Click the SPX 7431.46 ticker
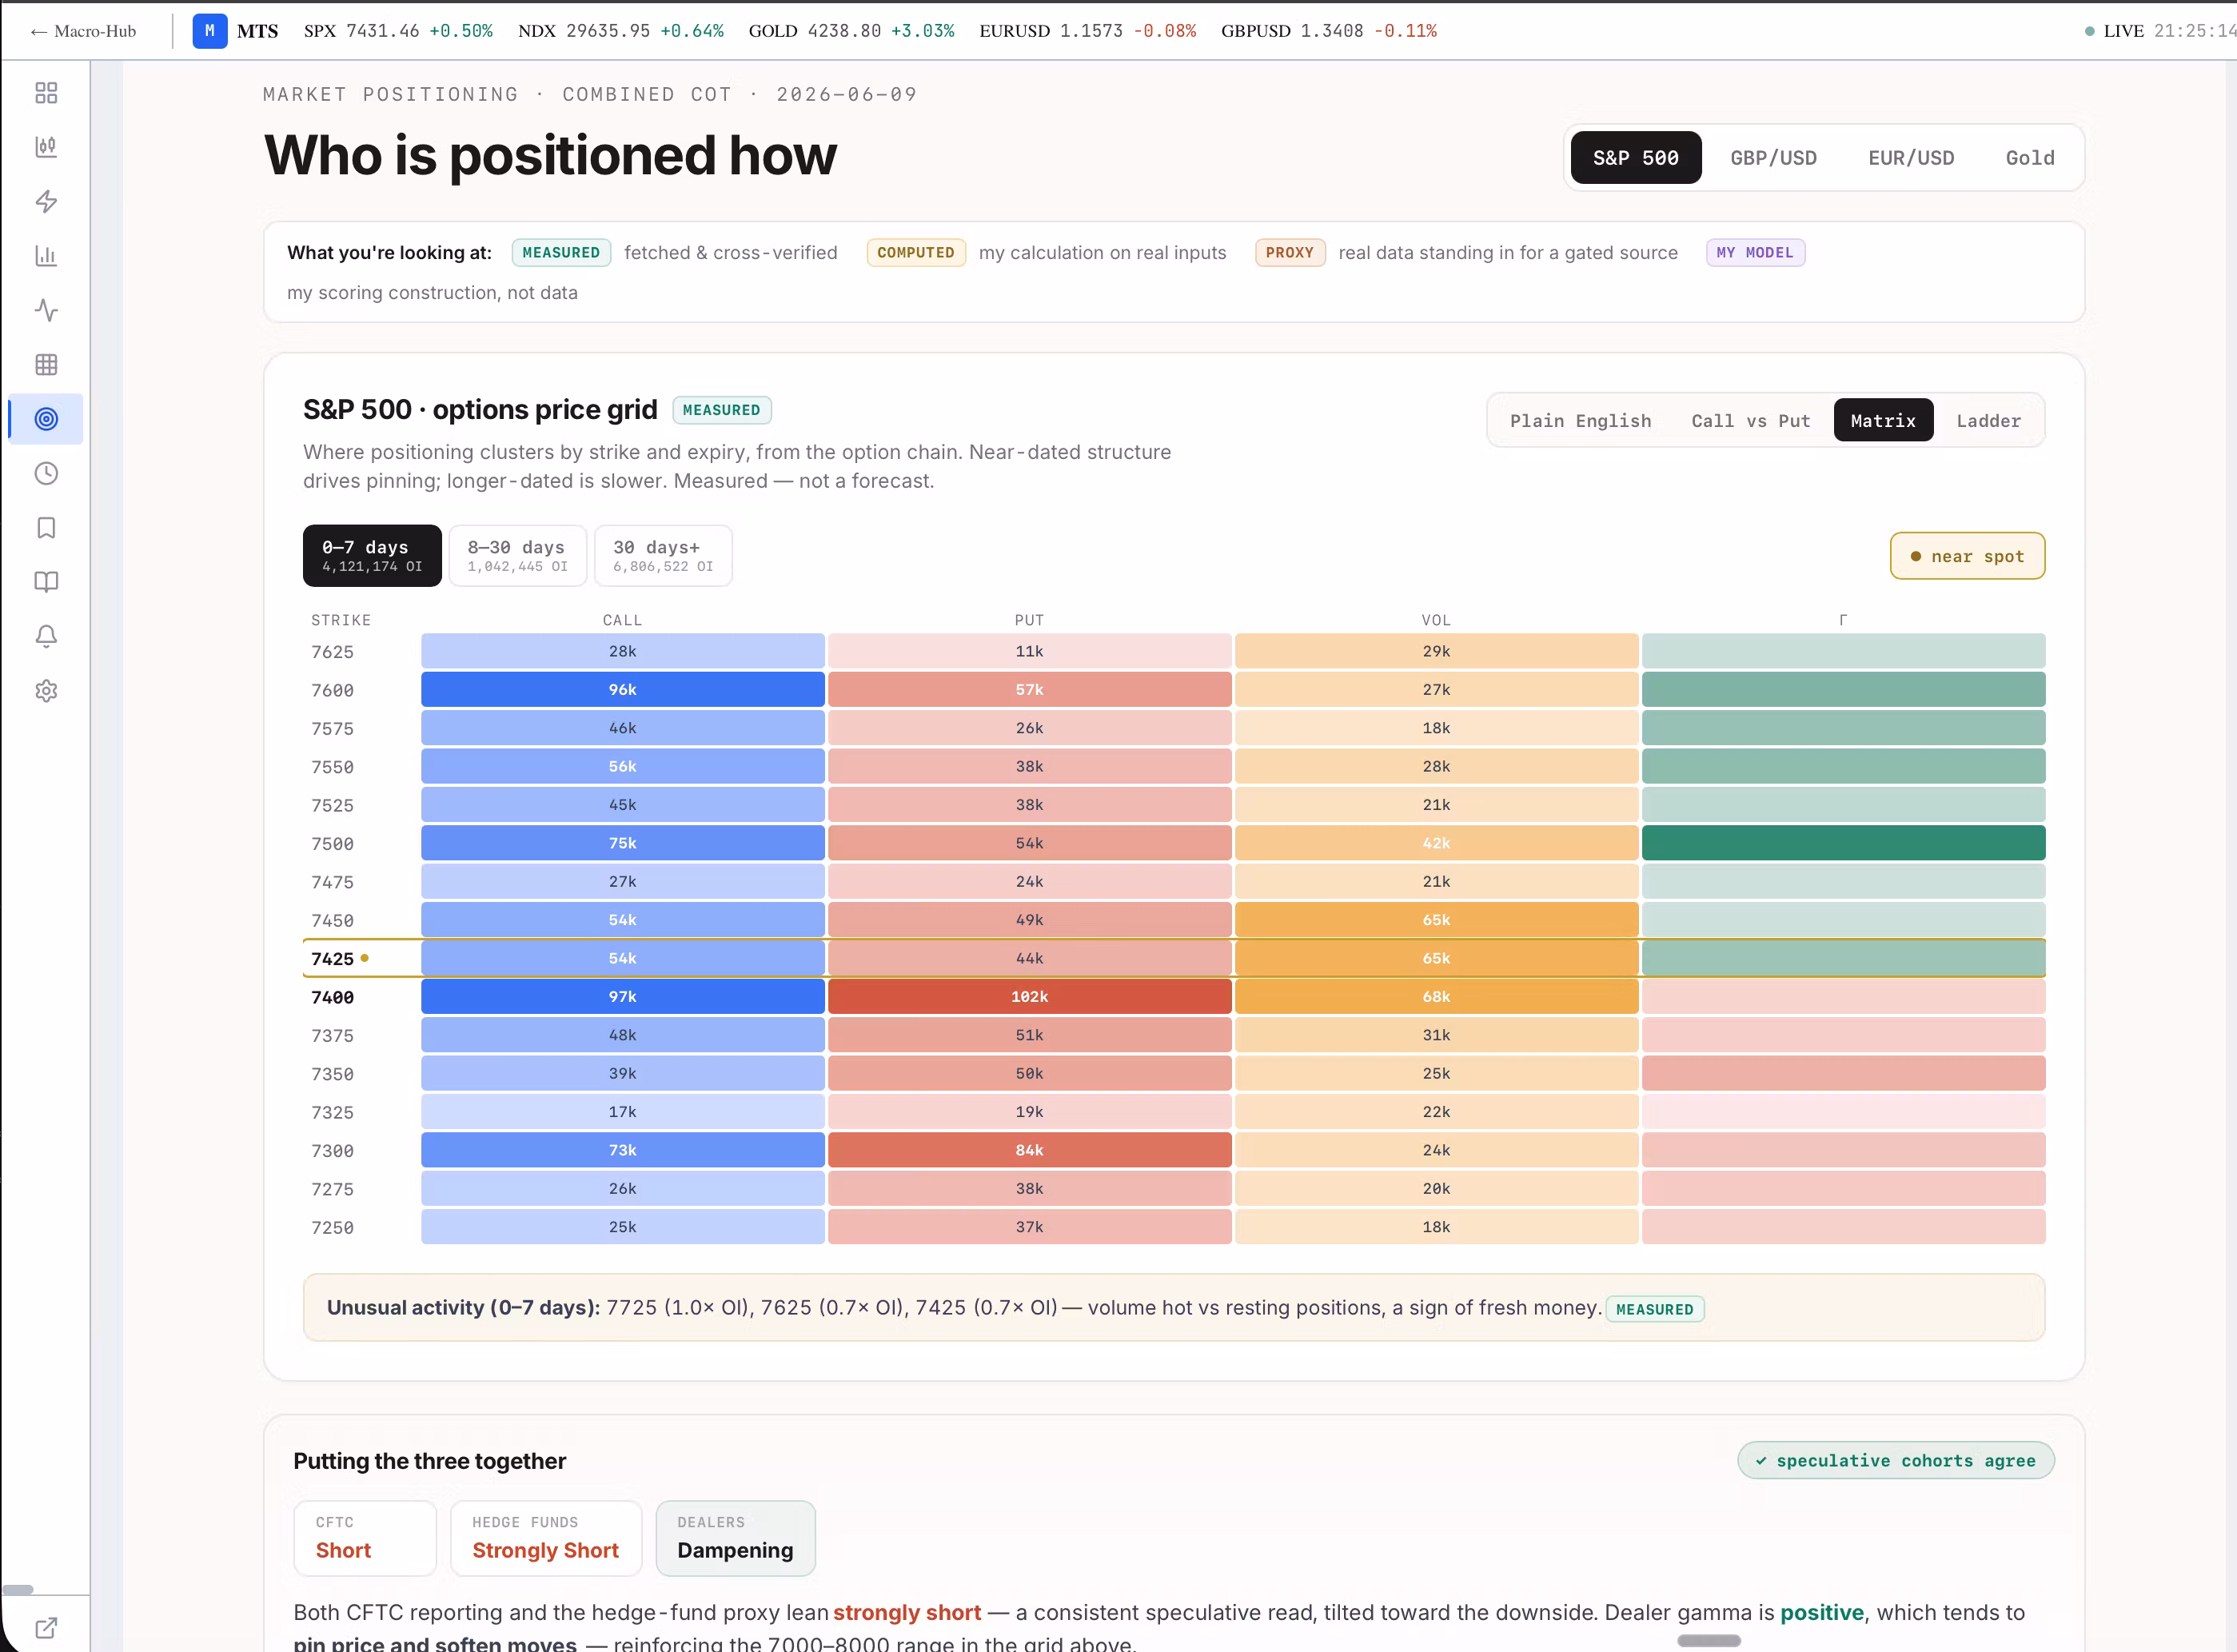The height and width of the screenshot is (1652, 2237). tap(398, 31)
